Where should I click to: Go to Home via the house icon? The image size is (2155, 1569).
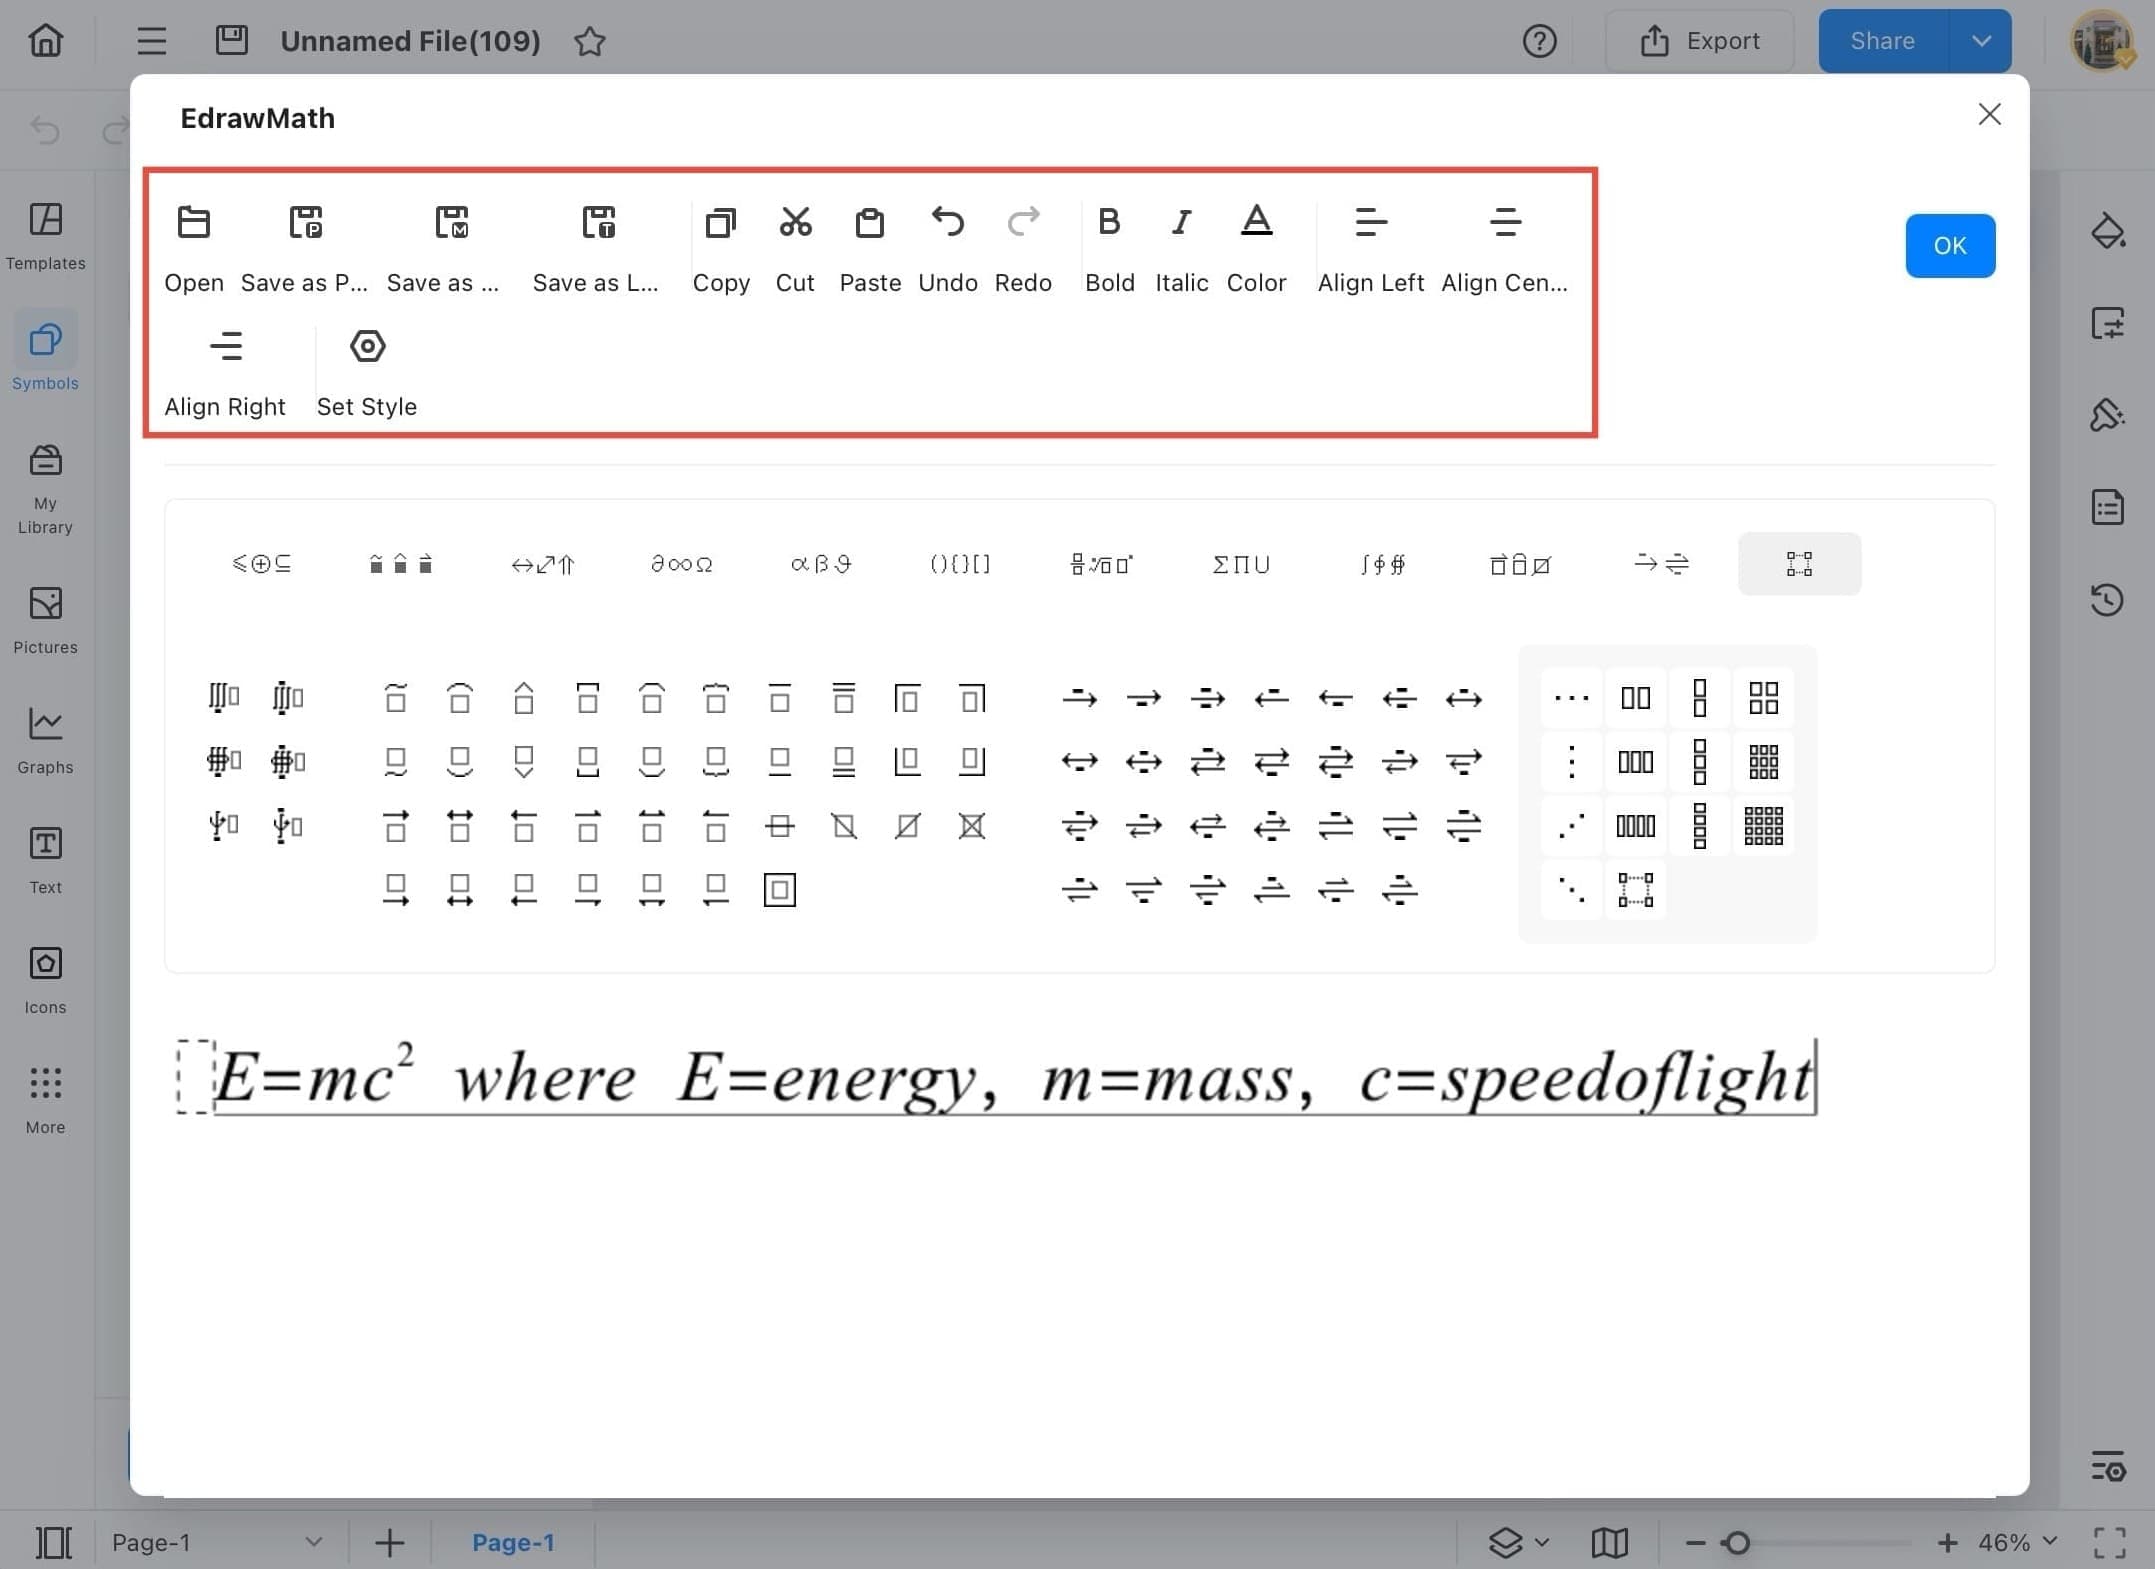[44, 40]
